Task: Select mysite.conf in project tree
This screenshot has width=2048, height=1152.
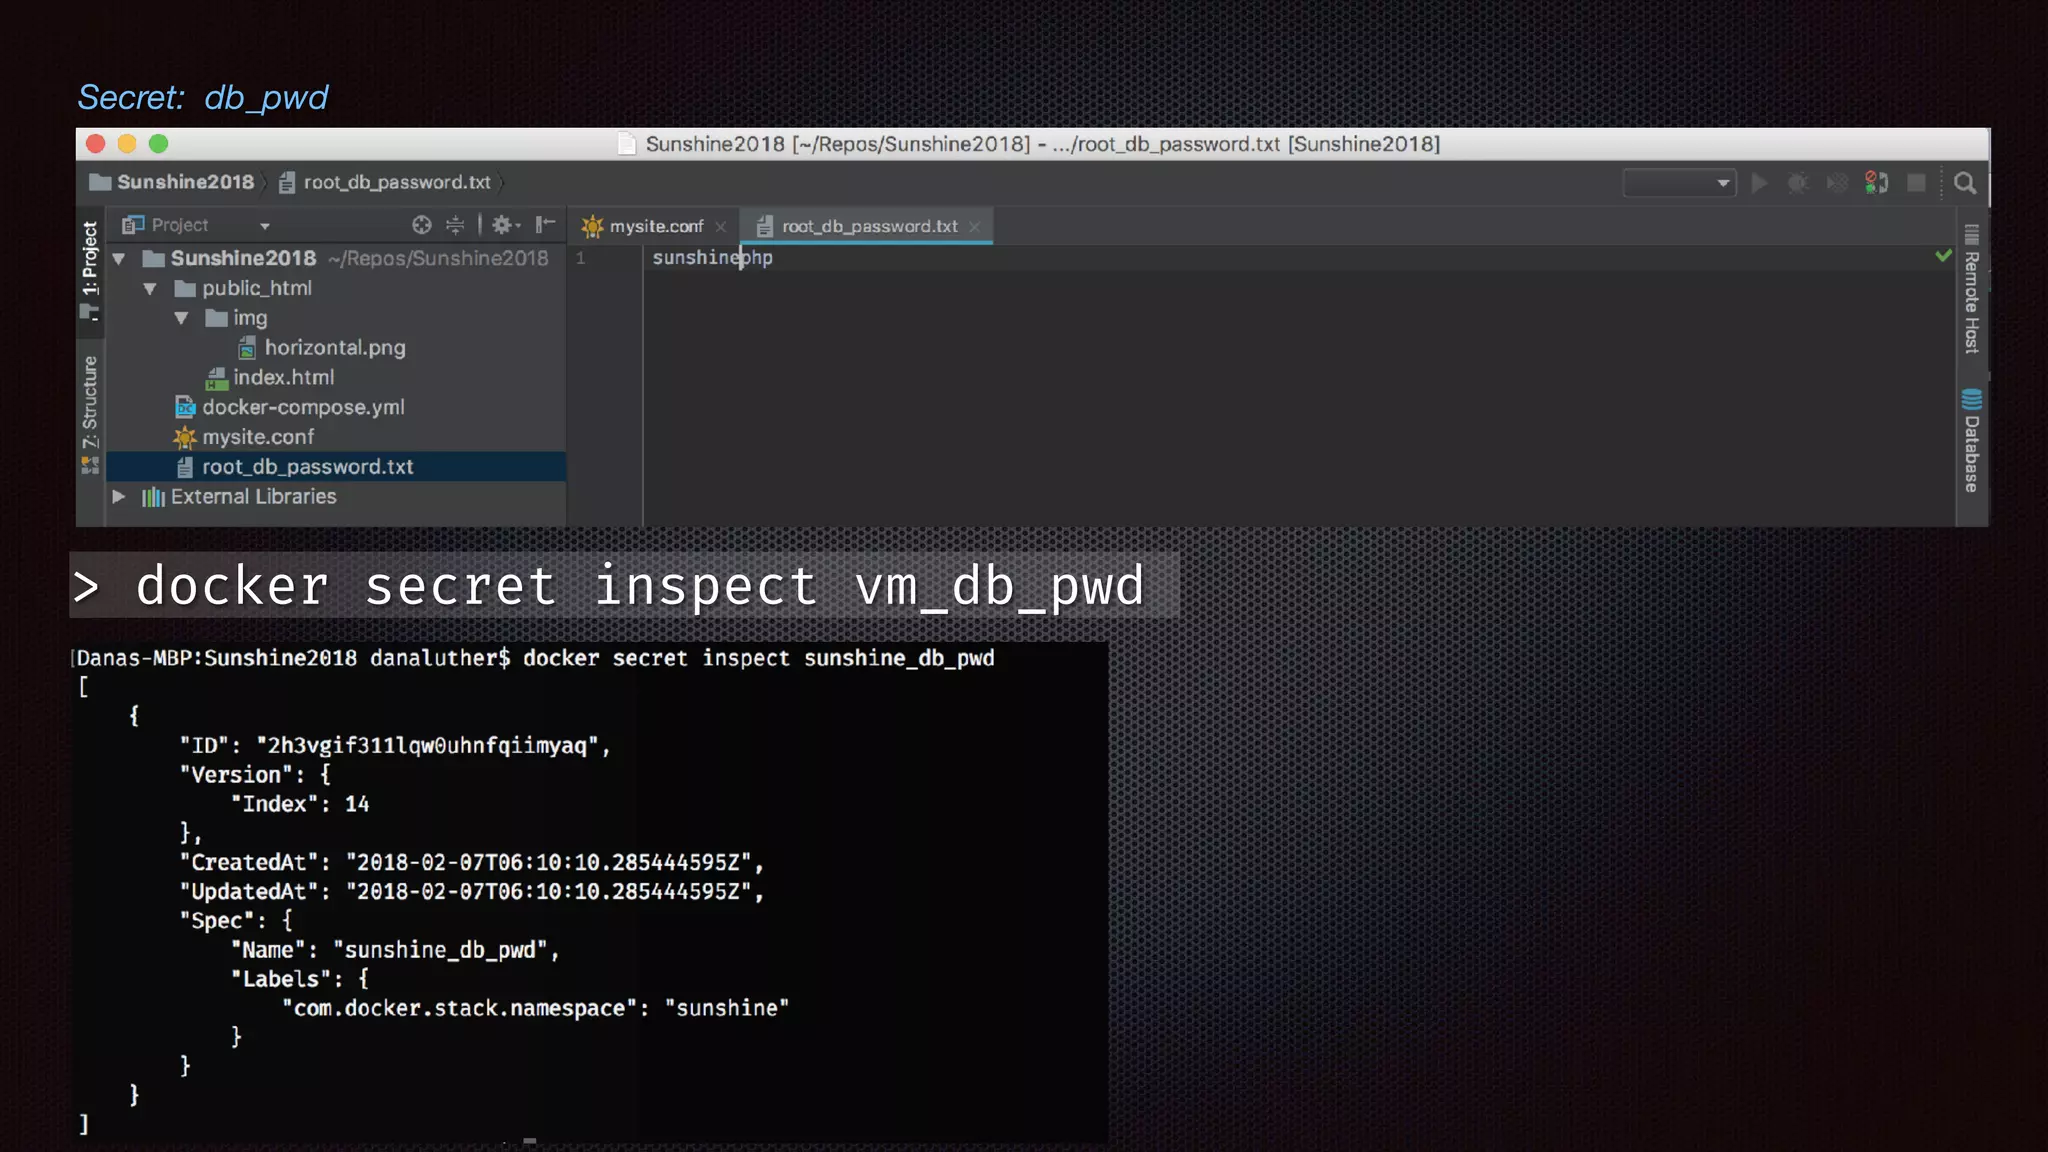Action: [258, 437]
